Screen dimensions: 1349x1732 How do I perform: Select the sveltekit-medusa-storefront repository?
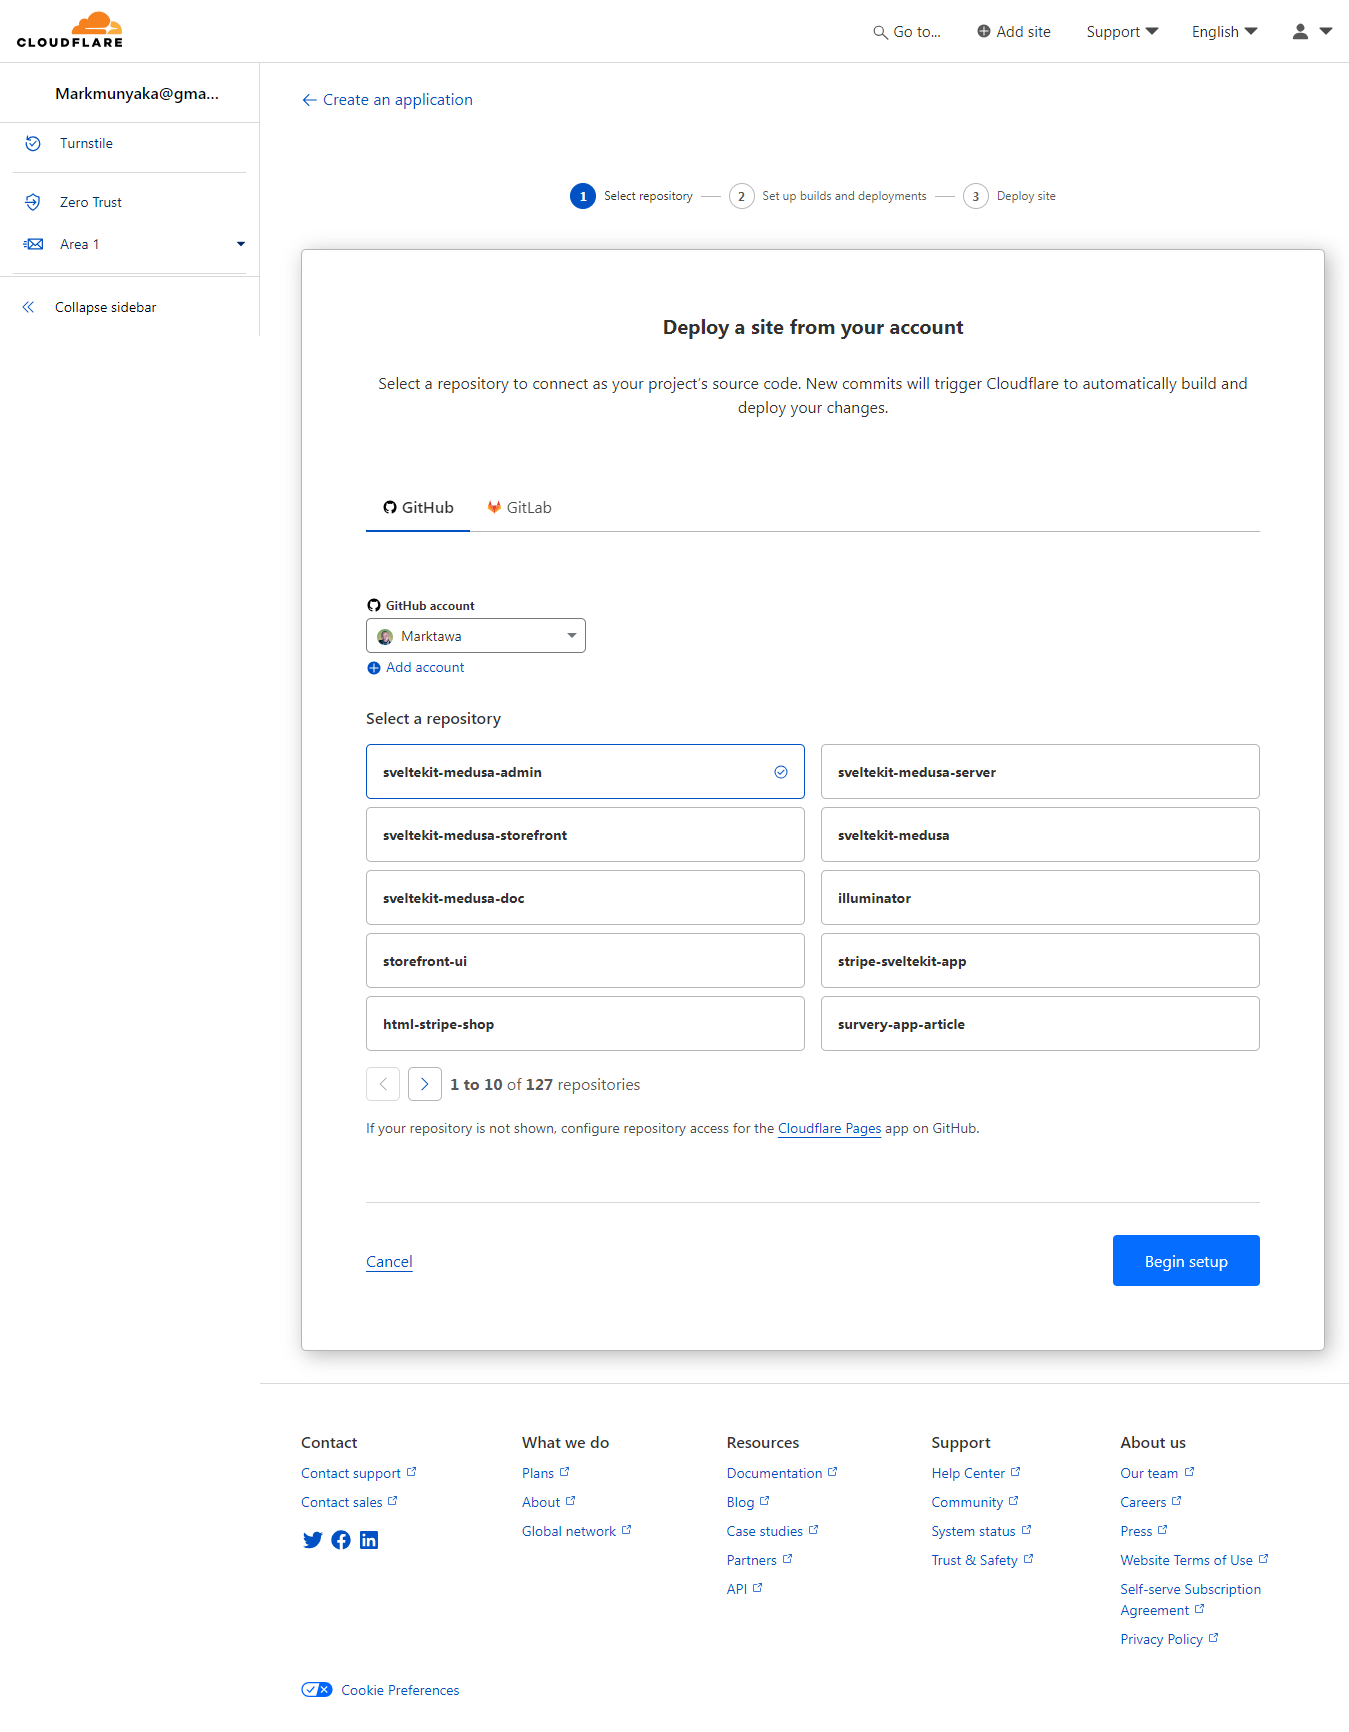click(585, 834)
